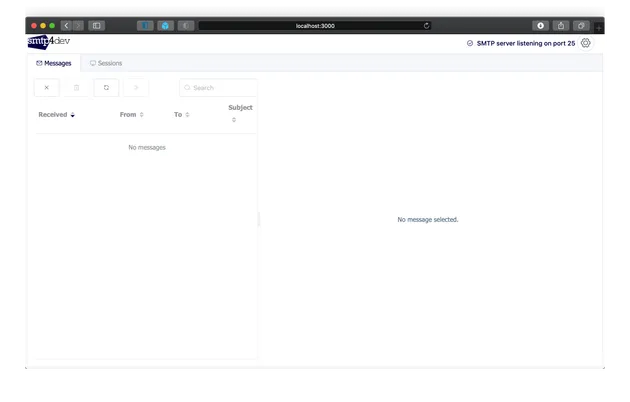Reload the page in Safari

coord(426,26)
